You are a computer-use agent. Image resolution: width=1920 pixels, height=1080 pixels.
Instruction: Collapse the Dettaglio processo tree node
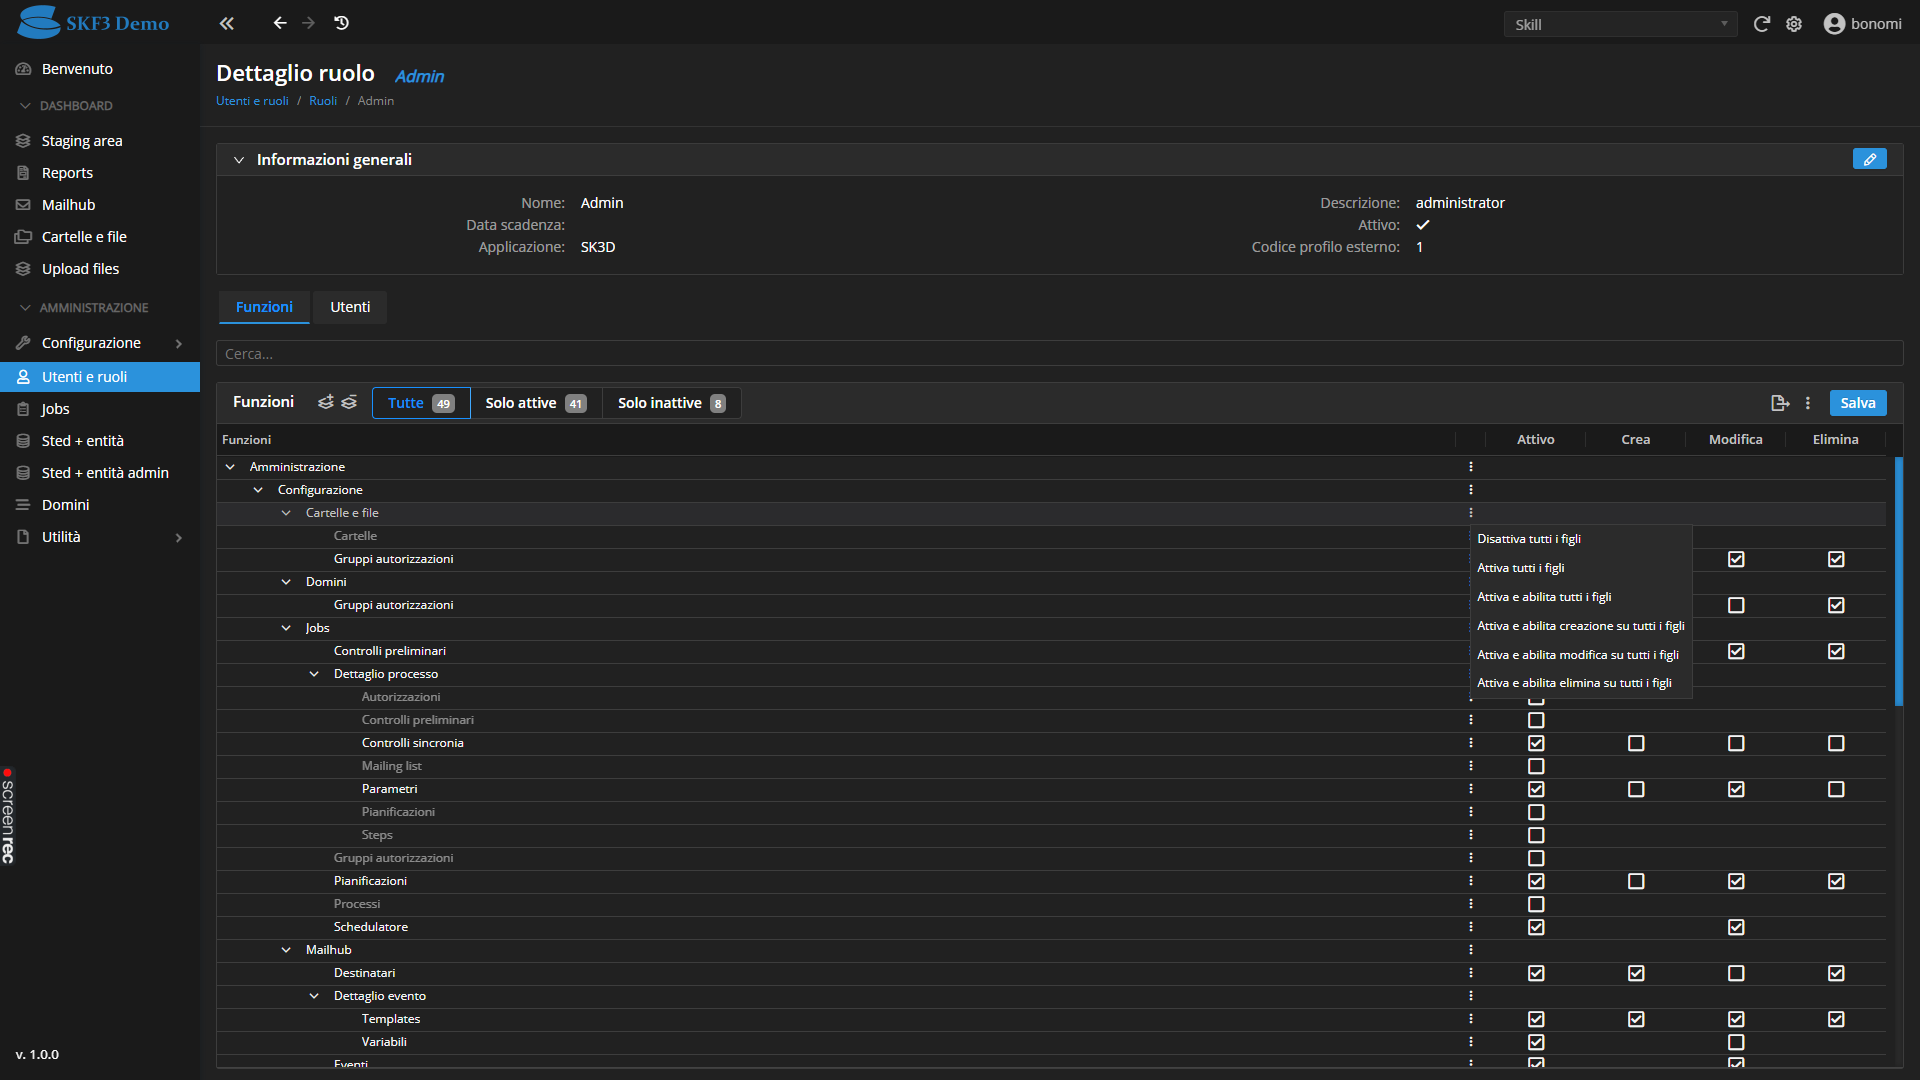pyautogui.click(x=314, y=674)
